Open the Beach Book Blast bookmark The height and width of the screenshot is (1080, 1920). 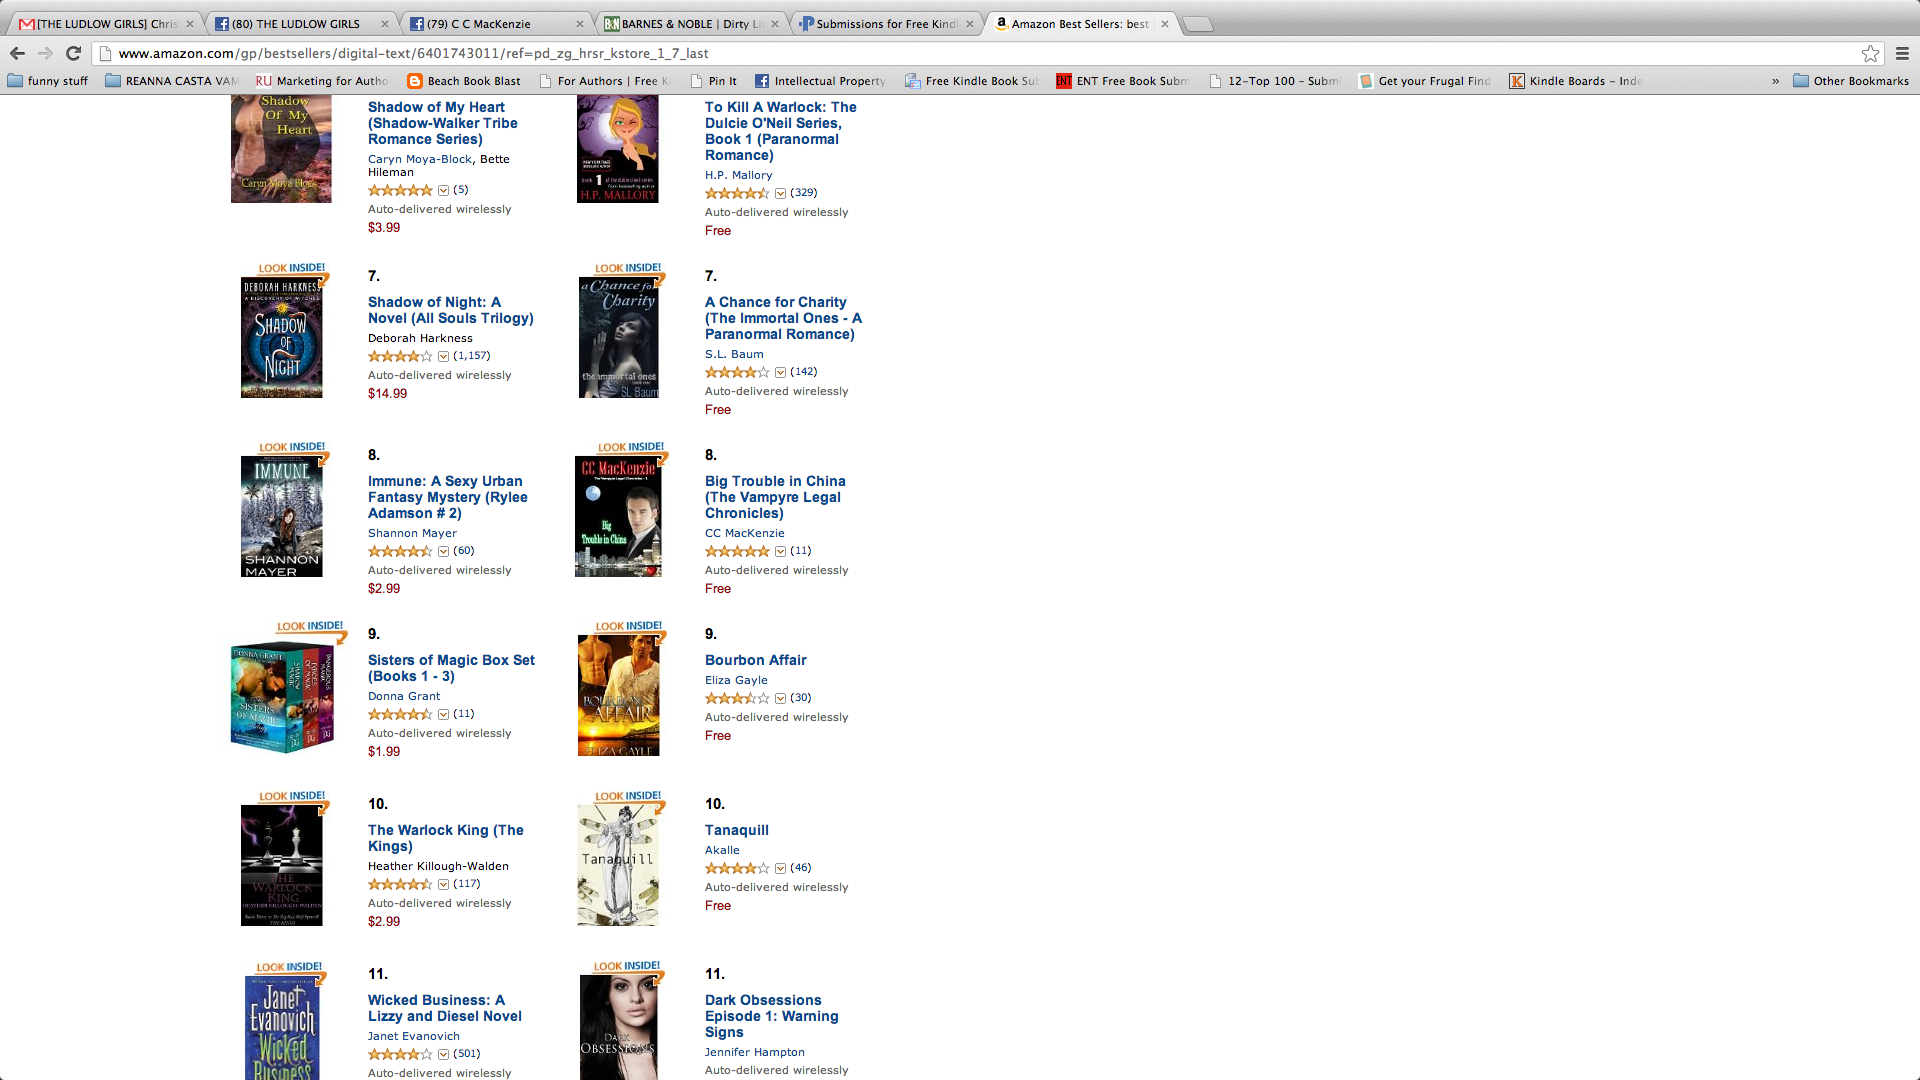[464, 81]
